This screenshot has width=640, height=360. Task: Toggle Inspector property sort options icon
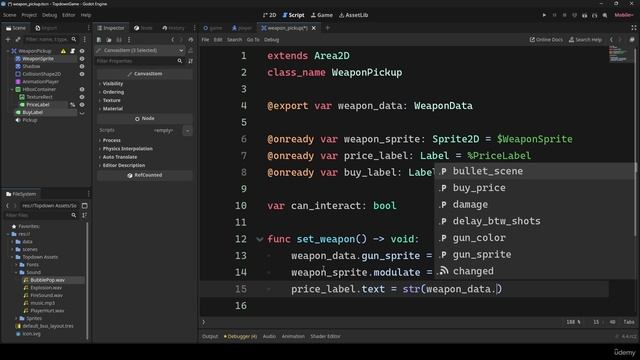click(191, 61)
